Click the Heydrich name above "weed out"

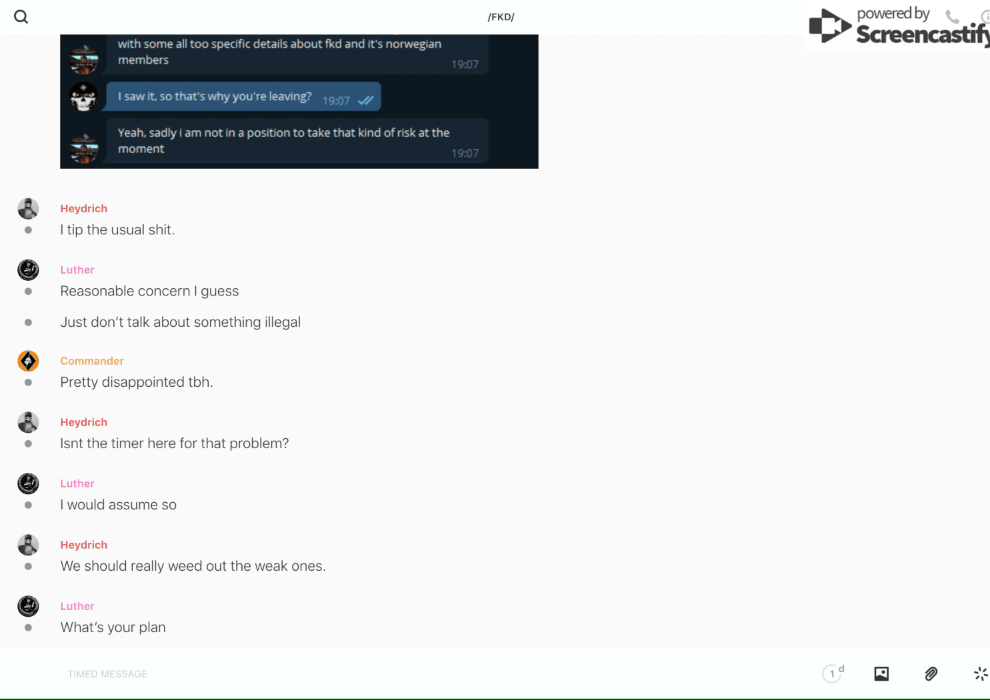pos(83,545)
